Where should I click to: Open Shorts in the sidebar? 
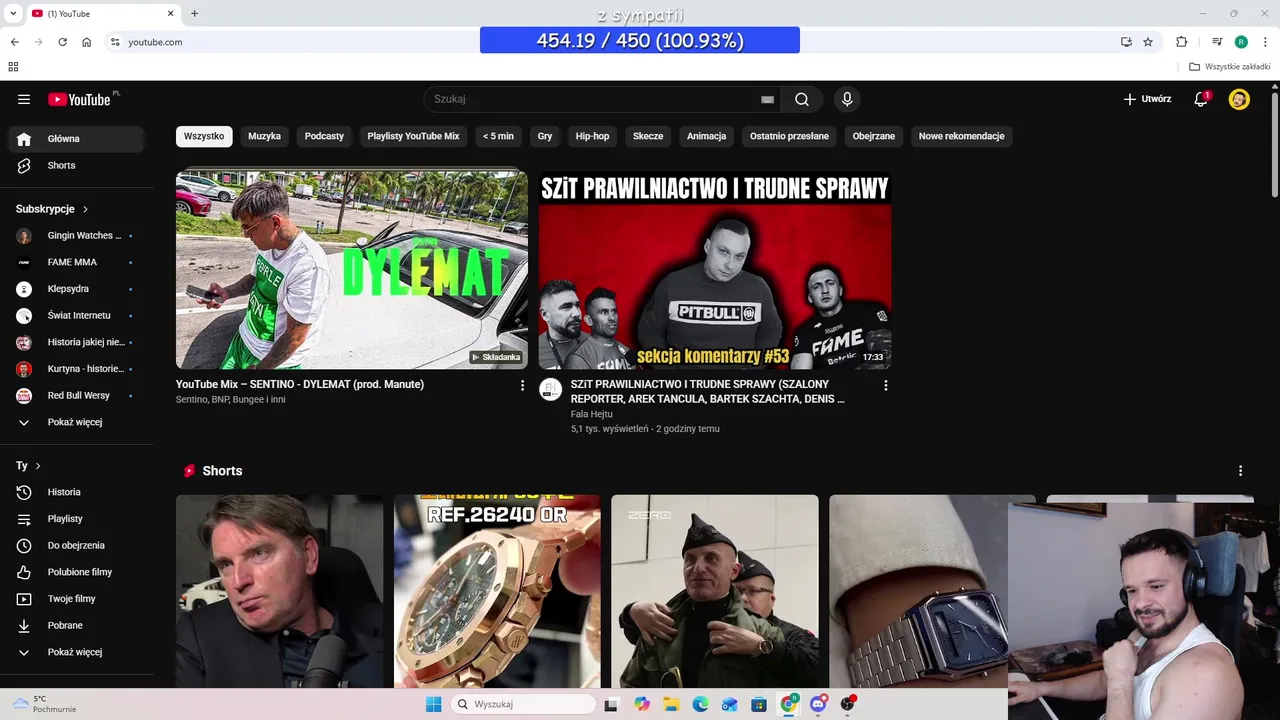(x=76, y=165)
